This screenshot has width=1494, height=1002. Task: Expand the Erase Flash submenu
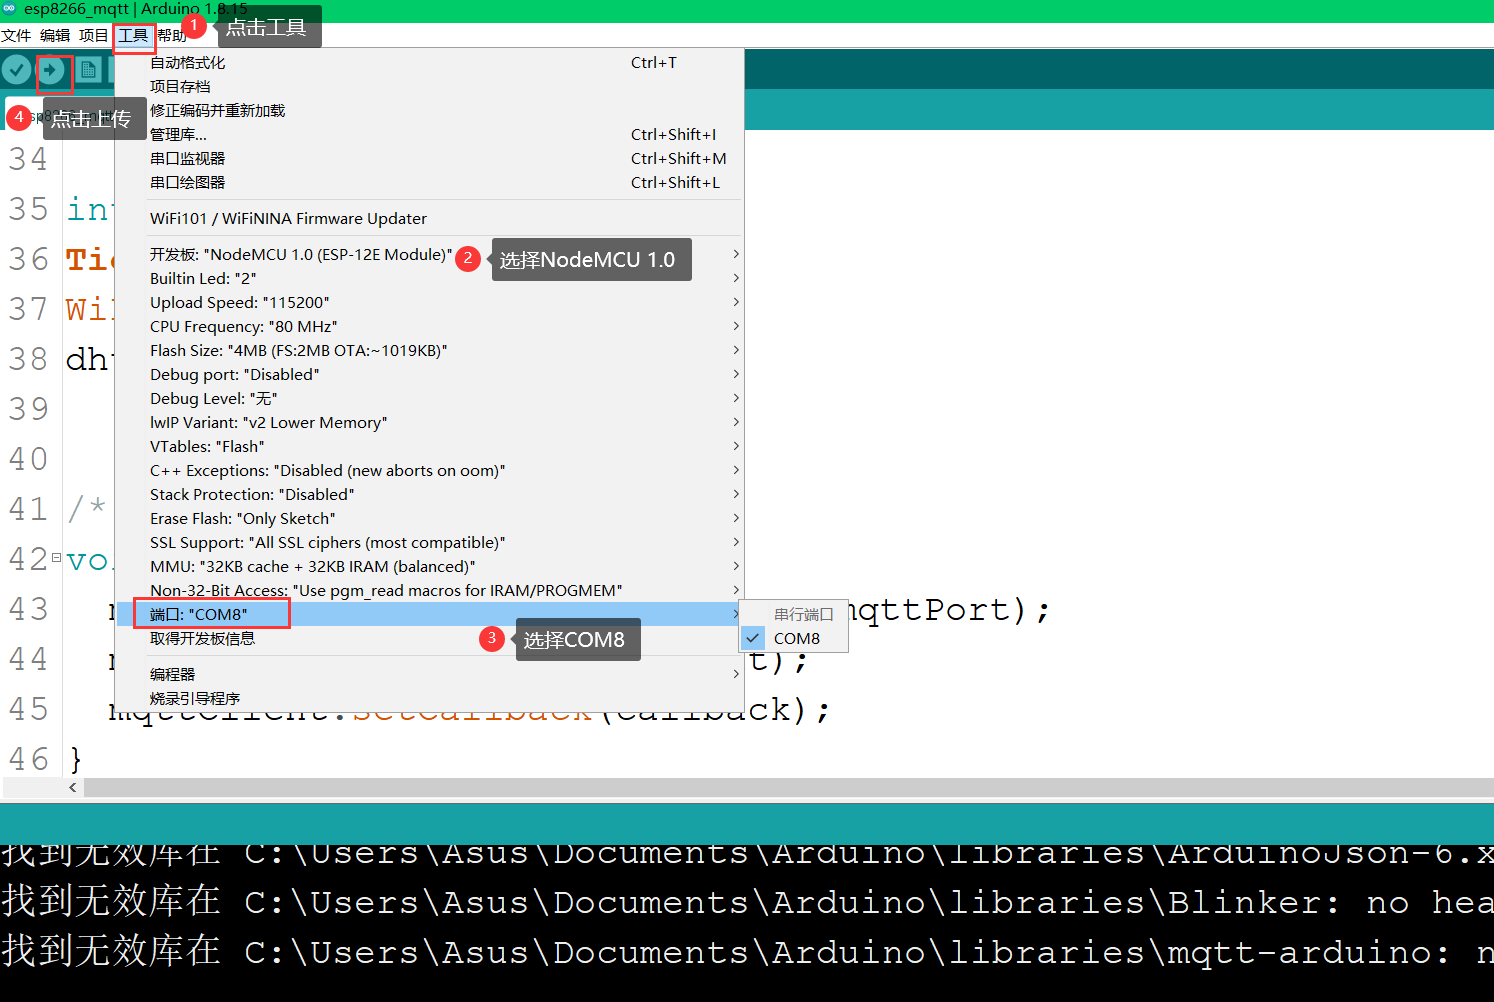(430, 519)
